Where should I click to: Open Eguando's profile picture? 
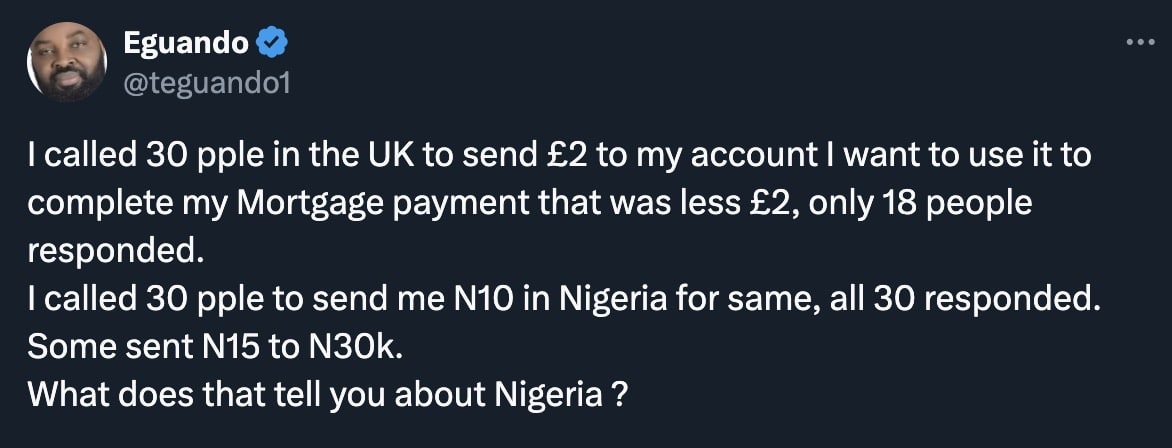pos(68,61)
